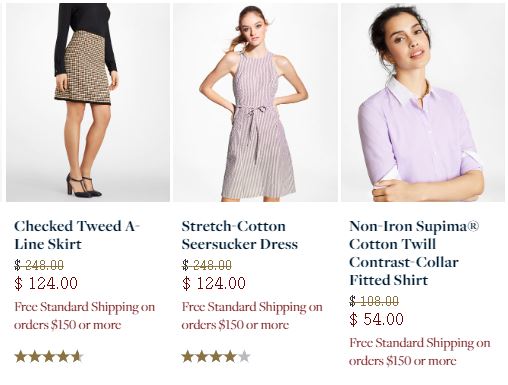Click the Non-Iron Supima Cotton Twill shirt title
508x385 pixels.
coord(414,253)
